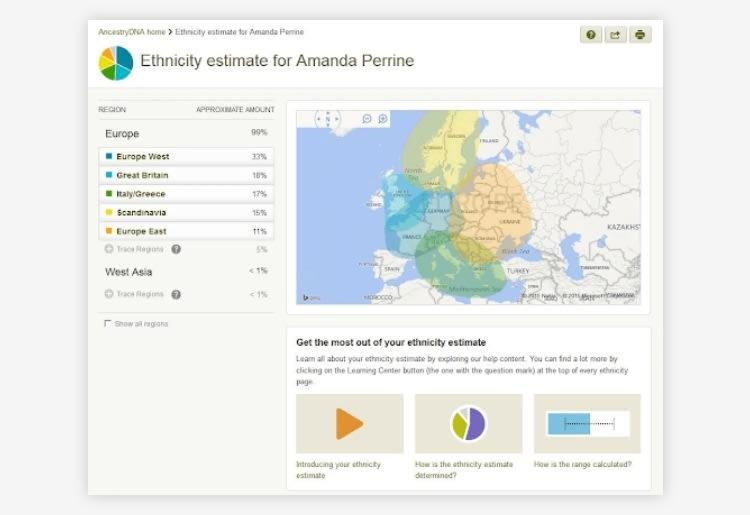The height and width of the screenshot is (515, 750).
Task: Click the print icon button
Action: tap(641, 35)
